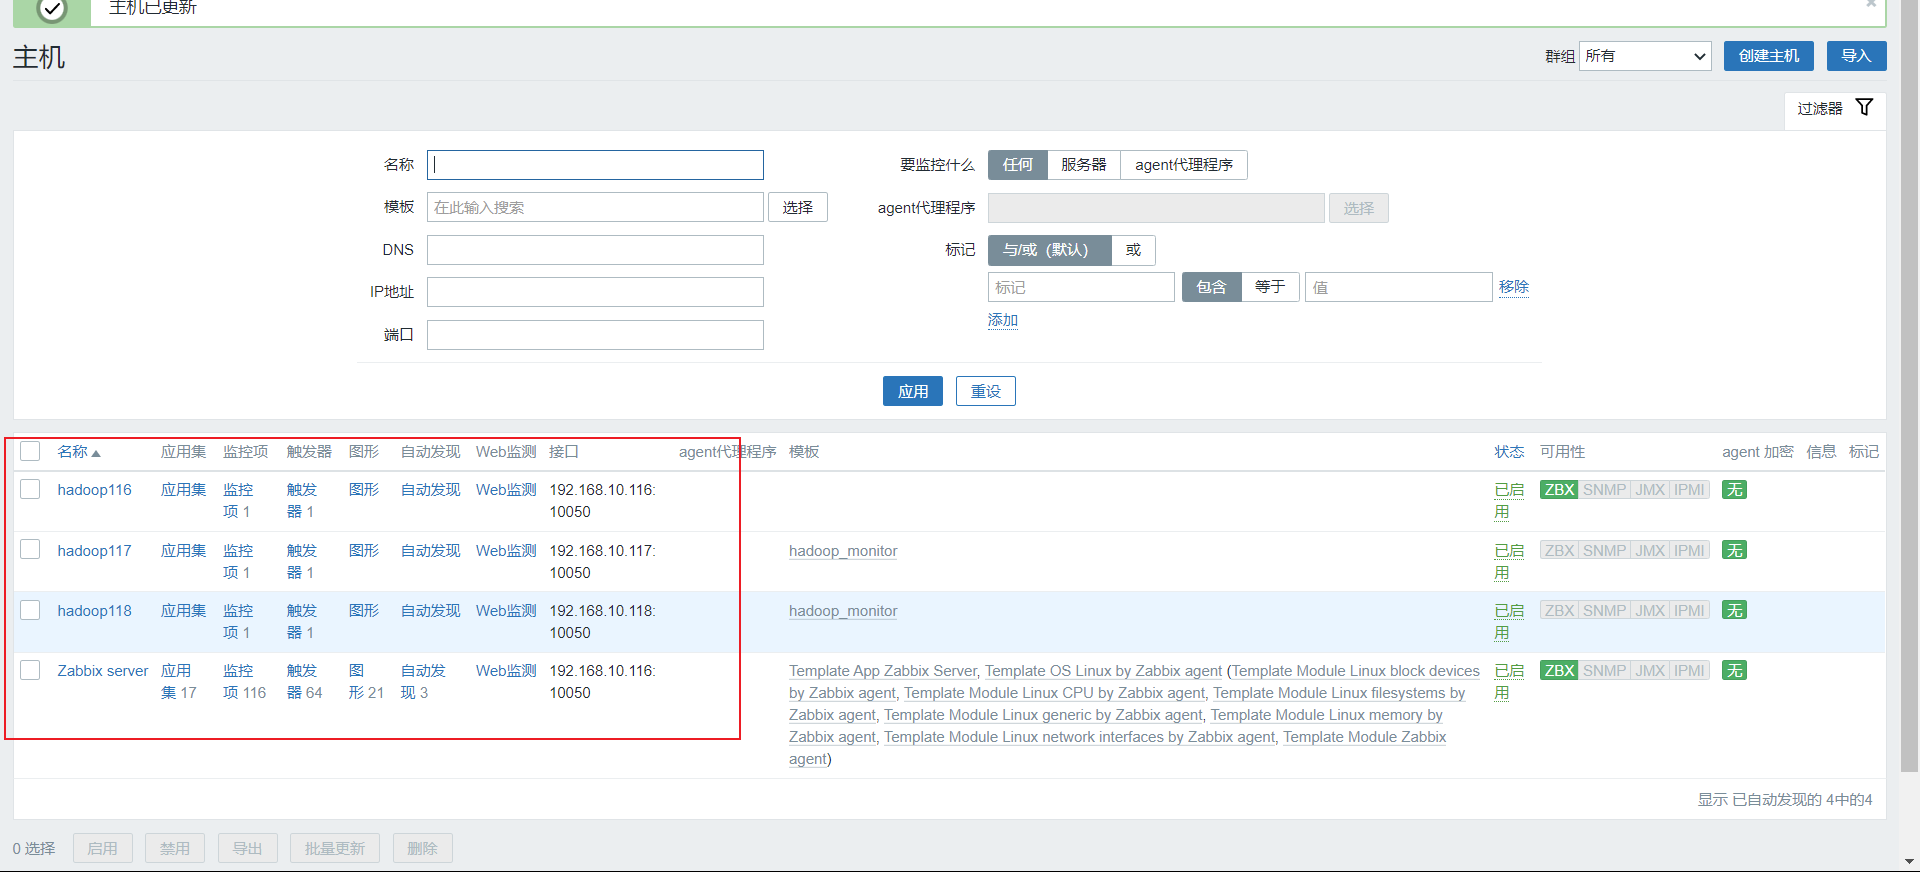The image size is (1920, 872).
Task: Open 触发器 1 for hadoop118
Action: pyautogui.click(x=302, y=622)
